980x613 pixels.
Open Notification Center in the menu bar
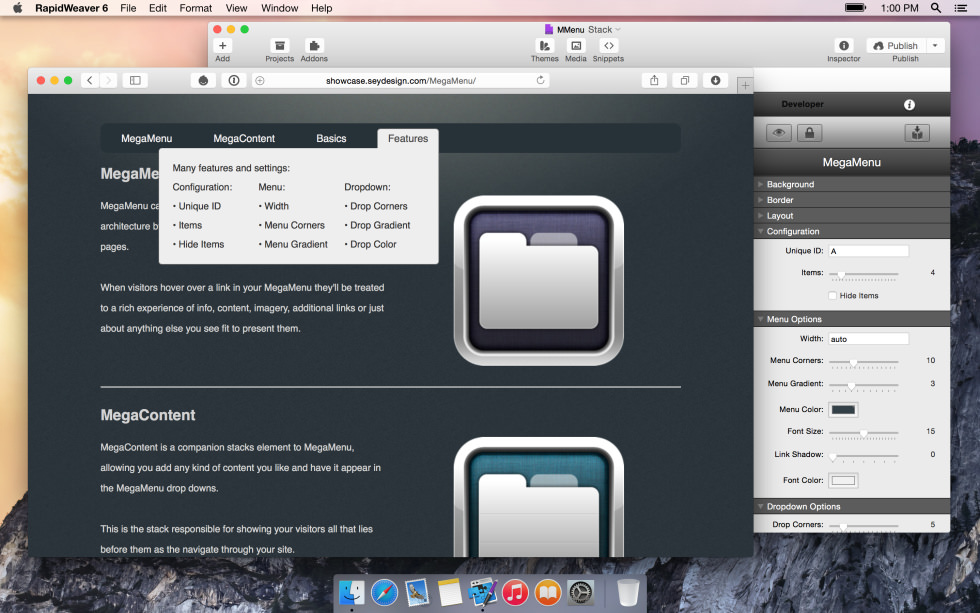pyautogui.click(x=961, y=8)
